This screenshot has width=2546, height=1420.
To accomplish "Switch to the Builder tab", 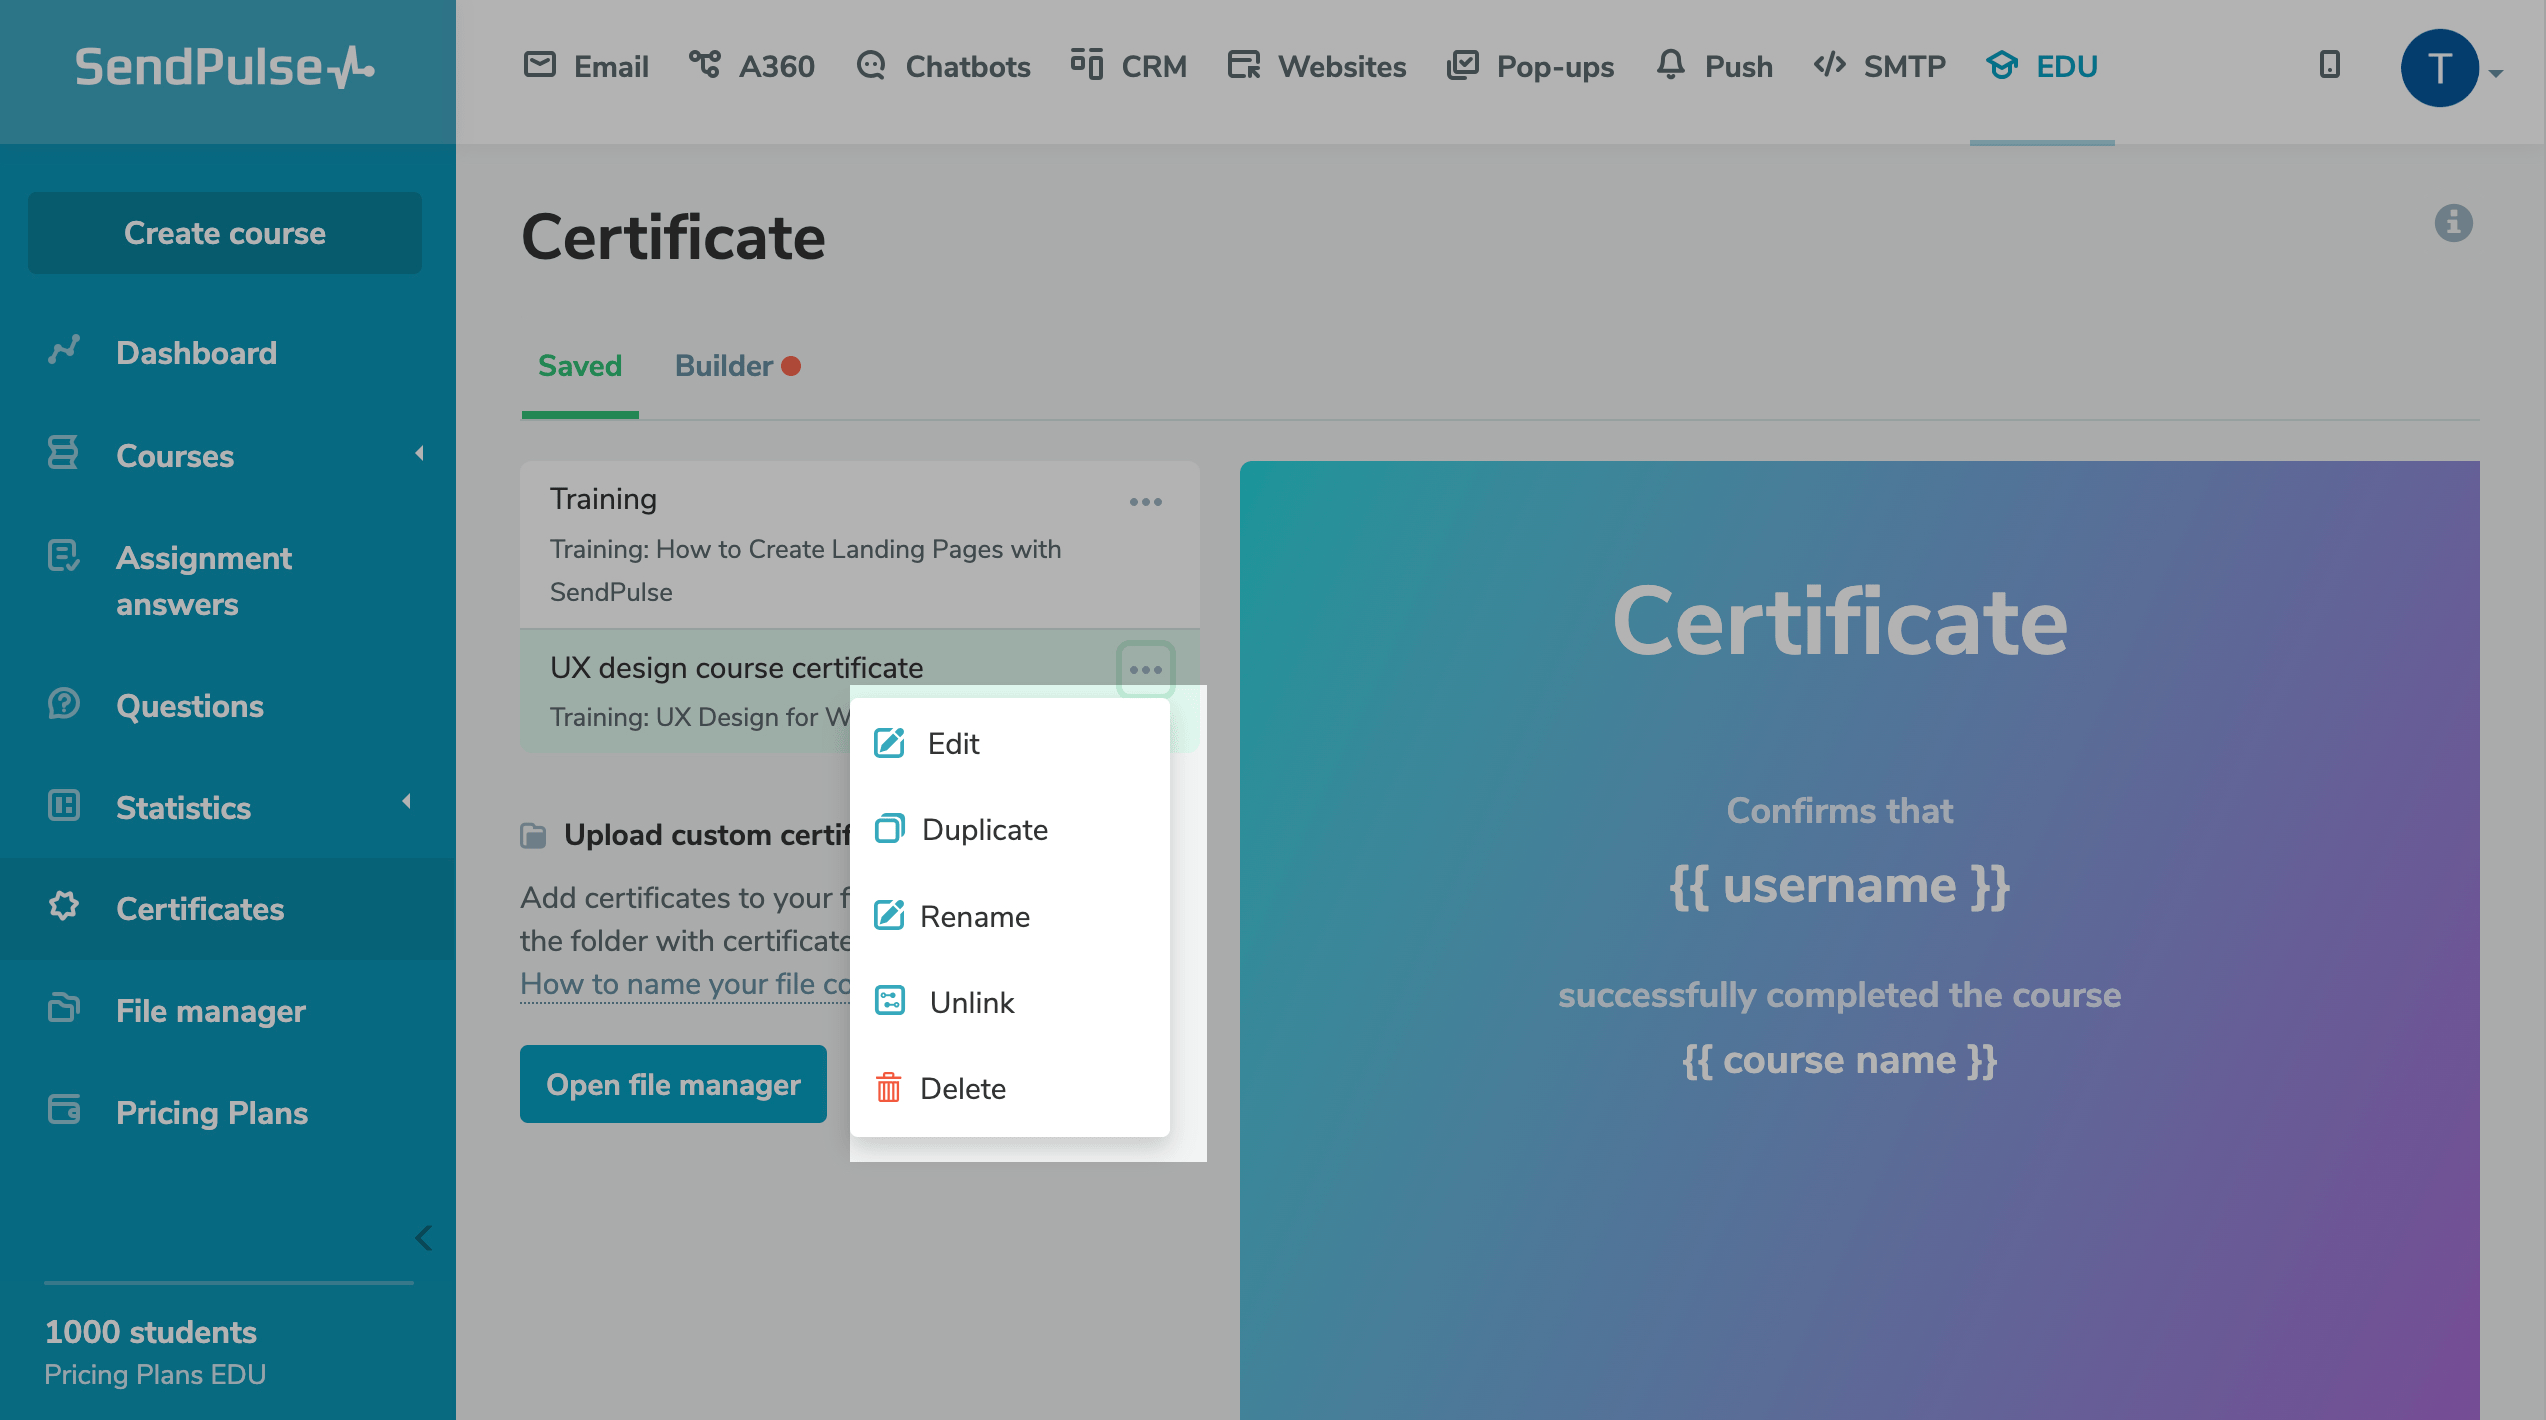I will (x=725, y=366).
